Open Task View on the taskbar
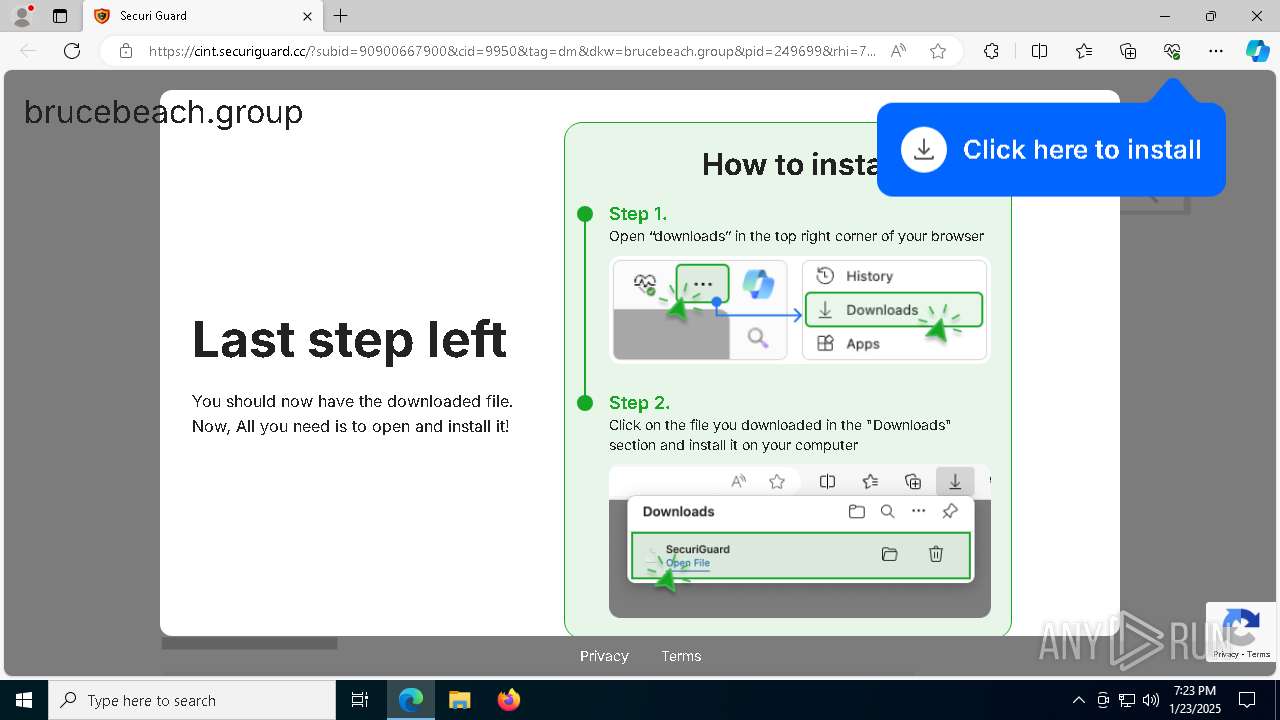 tap(360, 700)
